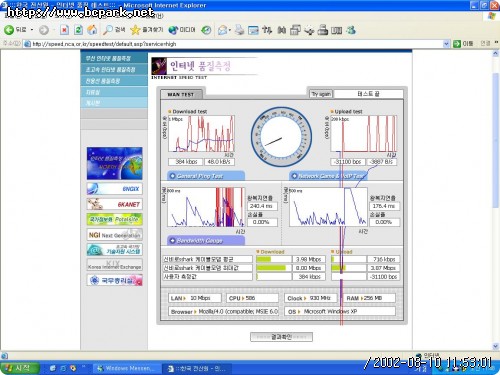500x375 pixels.
Task: Open Favorites star in toolbar
Action: click(x=135, y=30)
